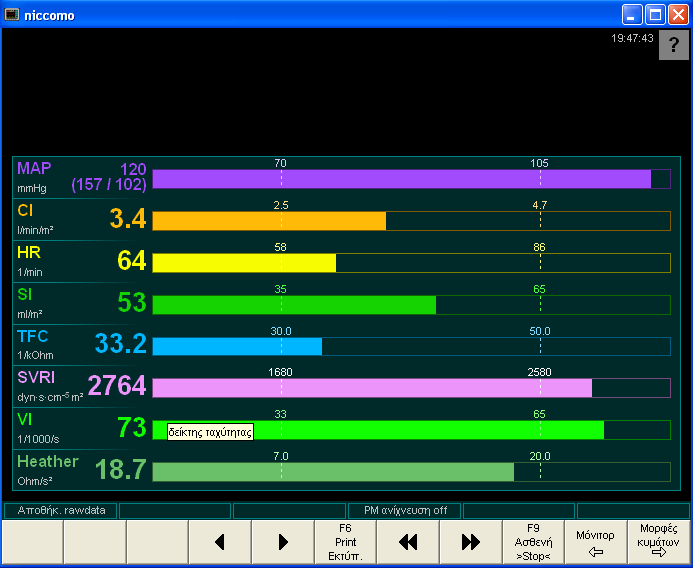693x568 pixels.
Task: Minimize the niccomo window
Action: click(632, 15)
